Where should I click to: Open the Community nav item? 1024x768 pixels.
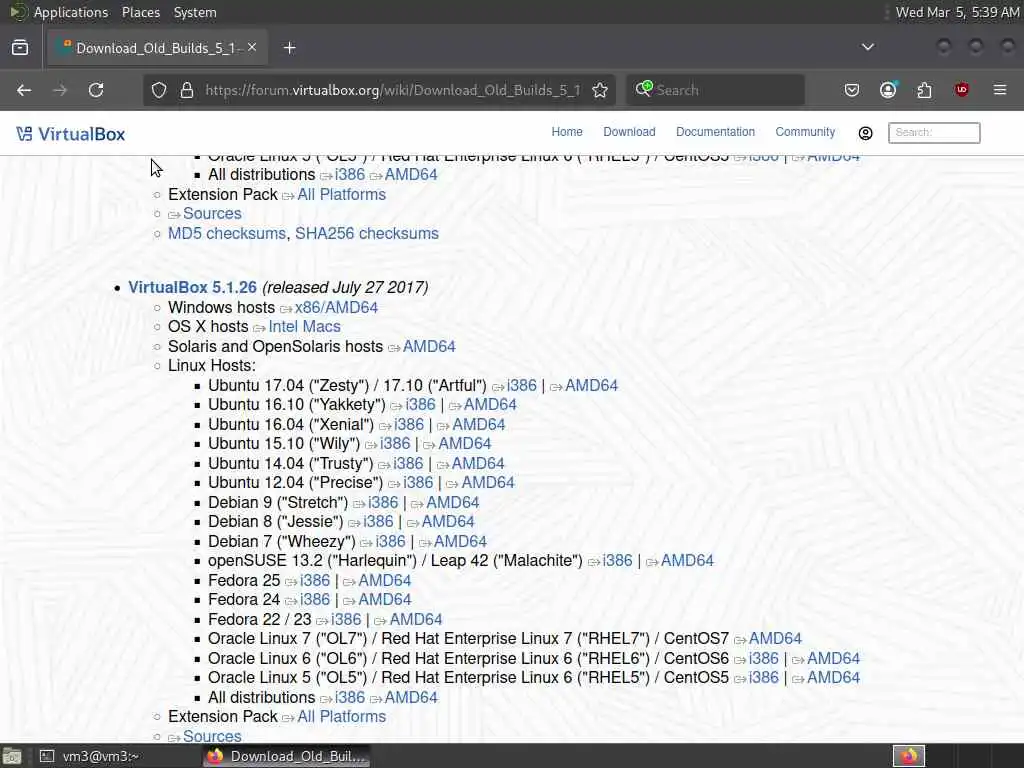pyautogui.click(x=805, y=132)
